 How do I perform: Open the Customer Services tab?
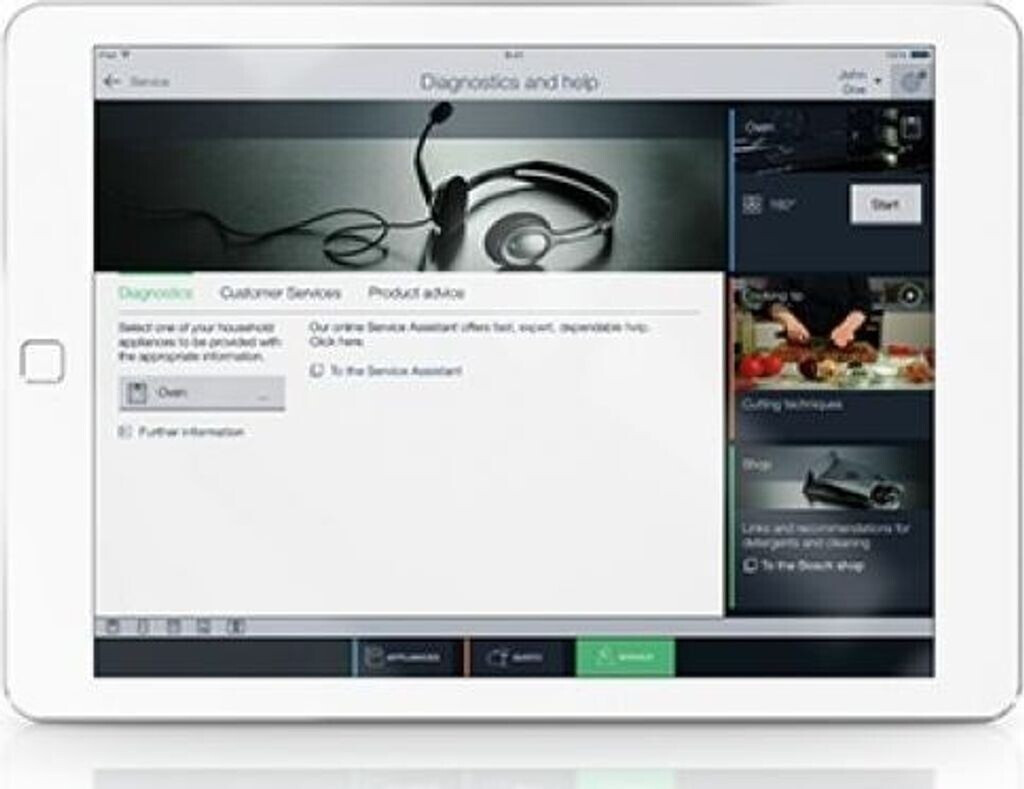point(280,293)
